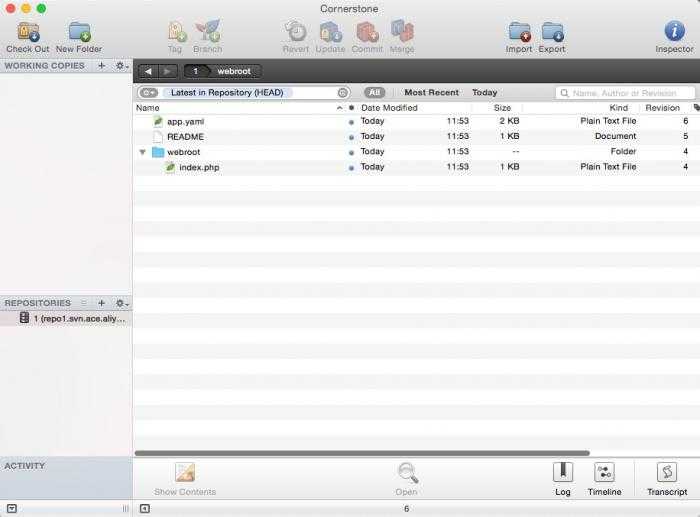Select the Most Recent filter
The width and height of the screenshot is (700, 517).
(431, 92)
